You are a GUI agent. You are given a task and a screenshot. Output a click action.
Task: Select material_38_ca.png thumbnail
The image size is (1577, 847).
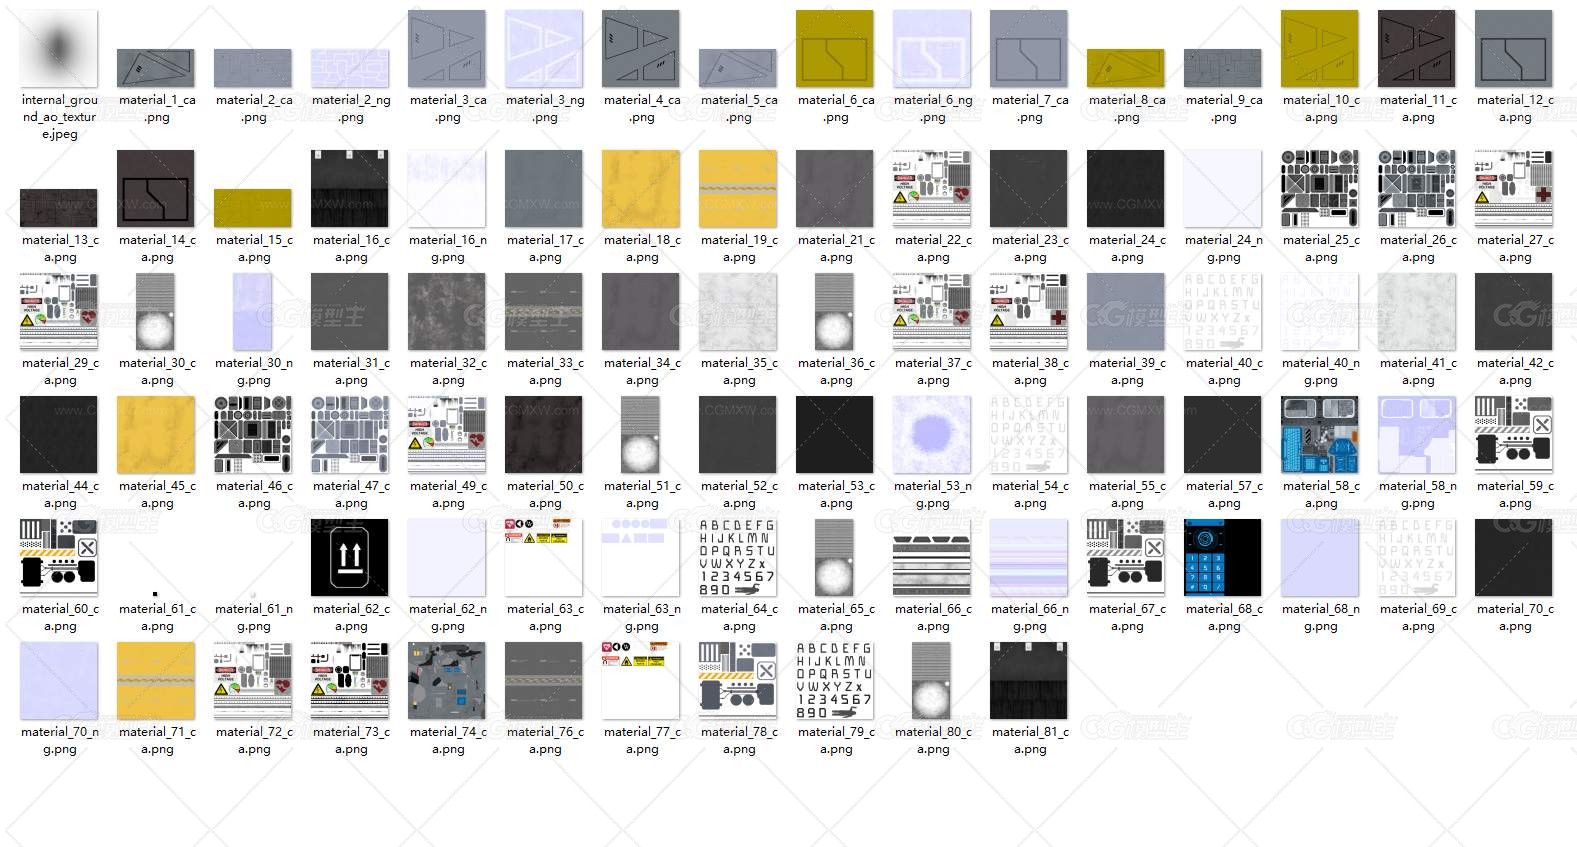coord(1029,311)
